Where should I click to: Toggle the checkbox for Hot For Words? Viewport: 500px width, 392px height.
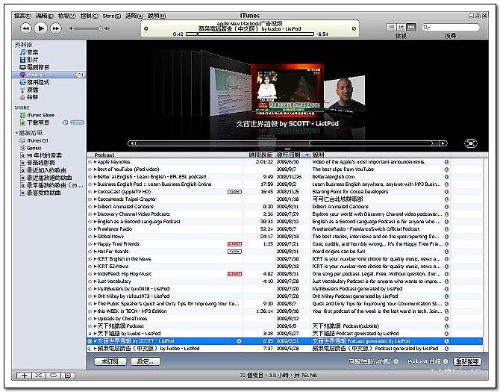coord(90,251)
